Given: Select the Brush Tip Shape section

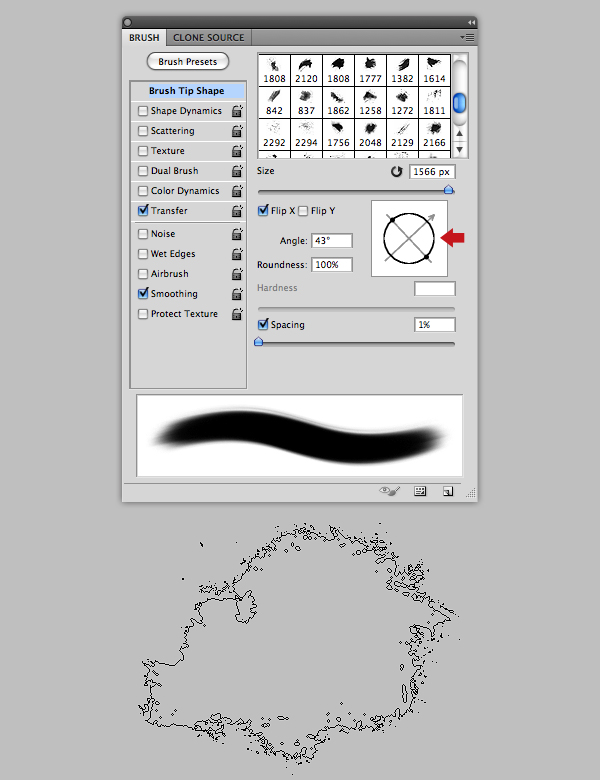Looking at the screenshot, I should click(x=188, y=91).
